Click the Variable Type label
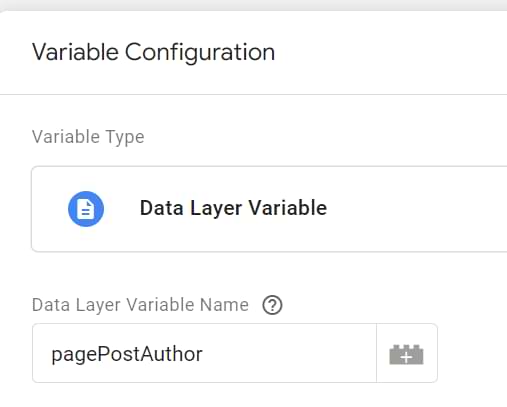Image resolution: width=507 pixels, height=407 pixels. click(x=88, y=137)
